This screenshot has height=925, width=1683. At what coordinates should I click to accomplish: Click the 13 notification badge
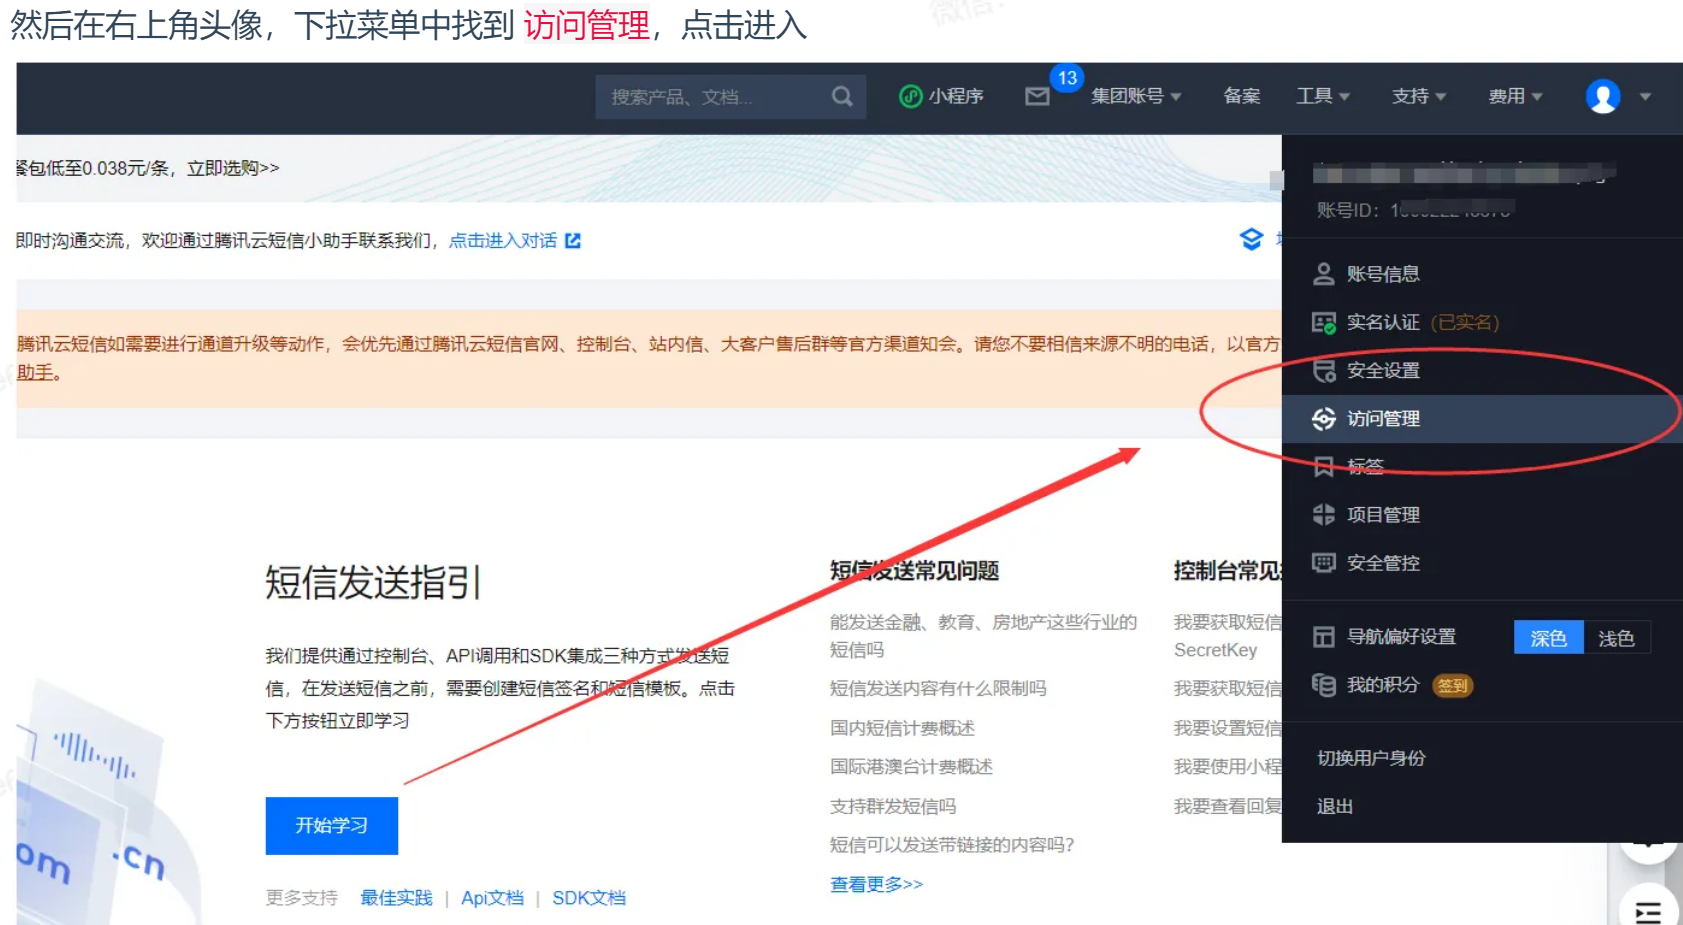click(x=1067, y=78)
